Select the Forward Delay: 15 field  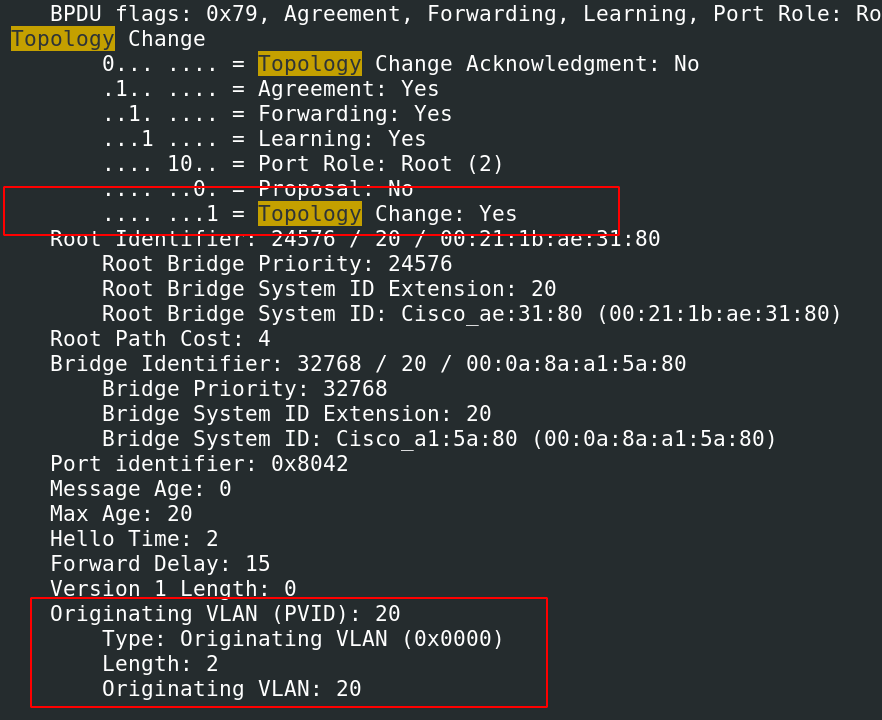pos(160,564)
